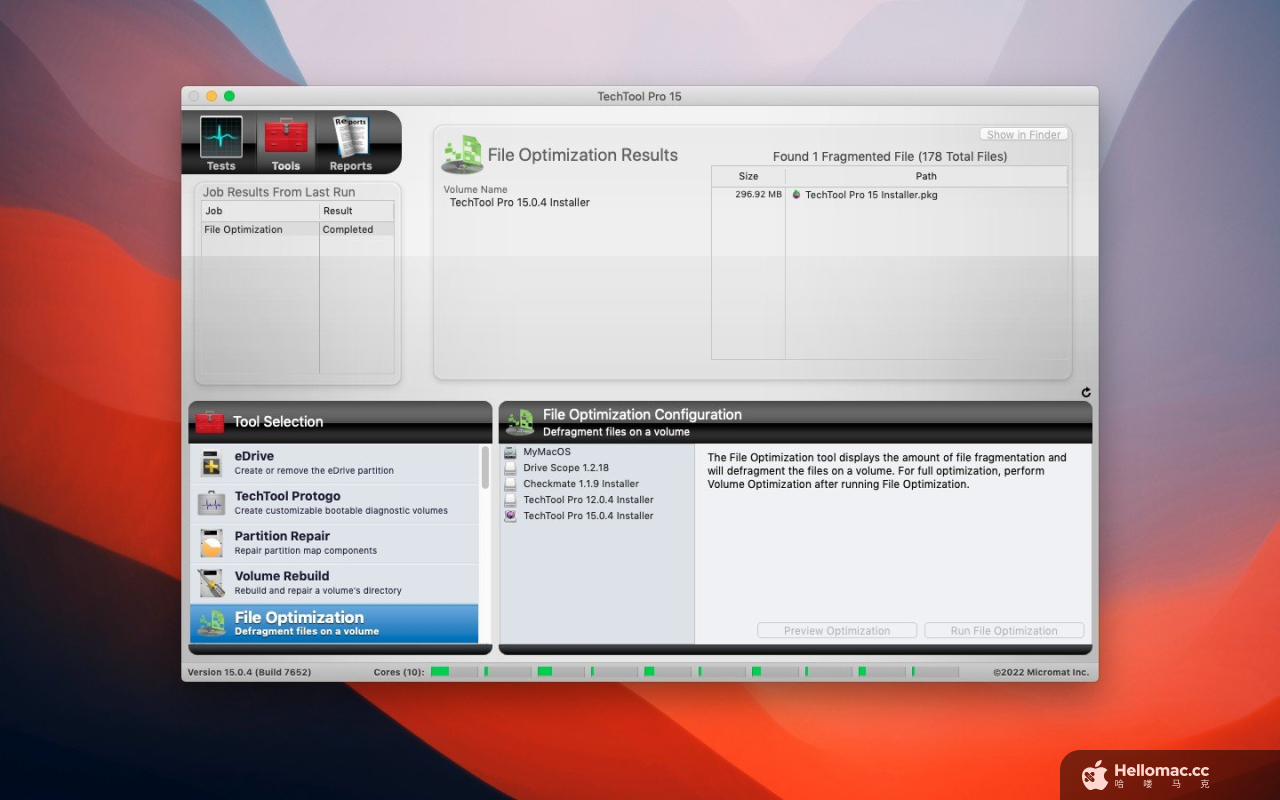1280x800 pixels.
Task: Select Checkmate 1.1.9 Installer volume icon
Action: tap(511, 484)
